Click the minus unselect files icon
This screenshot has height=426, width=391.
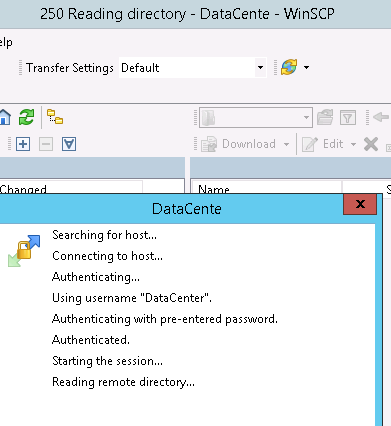[46, 144]
